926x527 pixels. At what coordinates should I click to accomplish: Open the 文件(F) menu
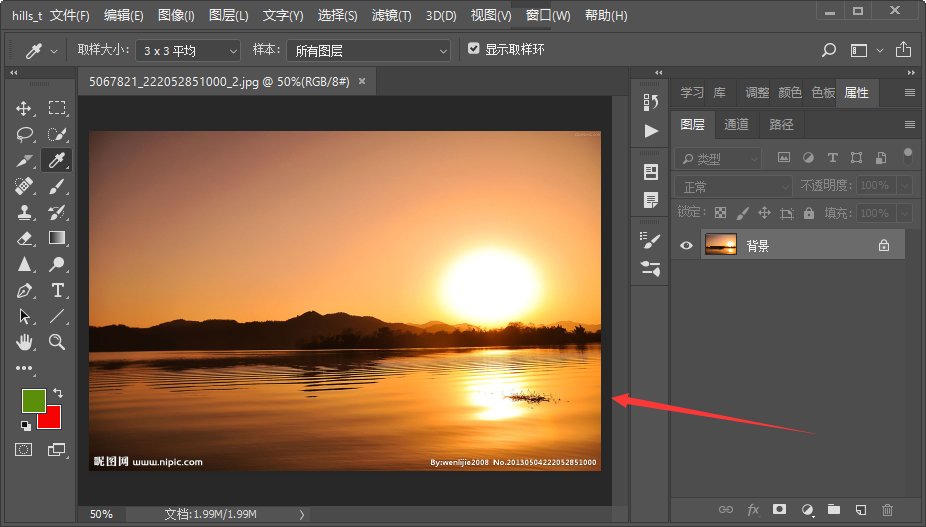tap(70, 15)
